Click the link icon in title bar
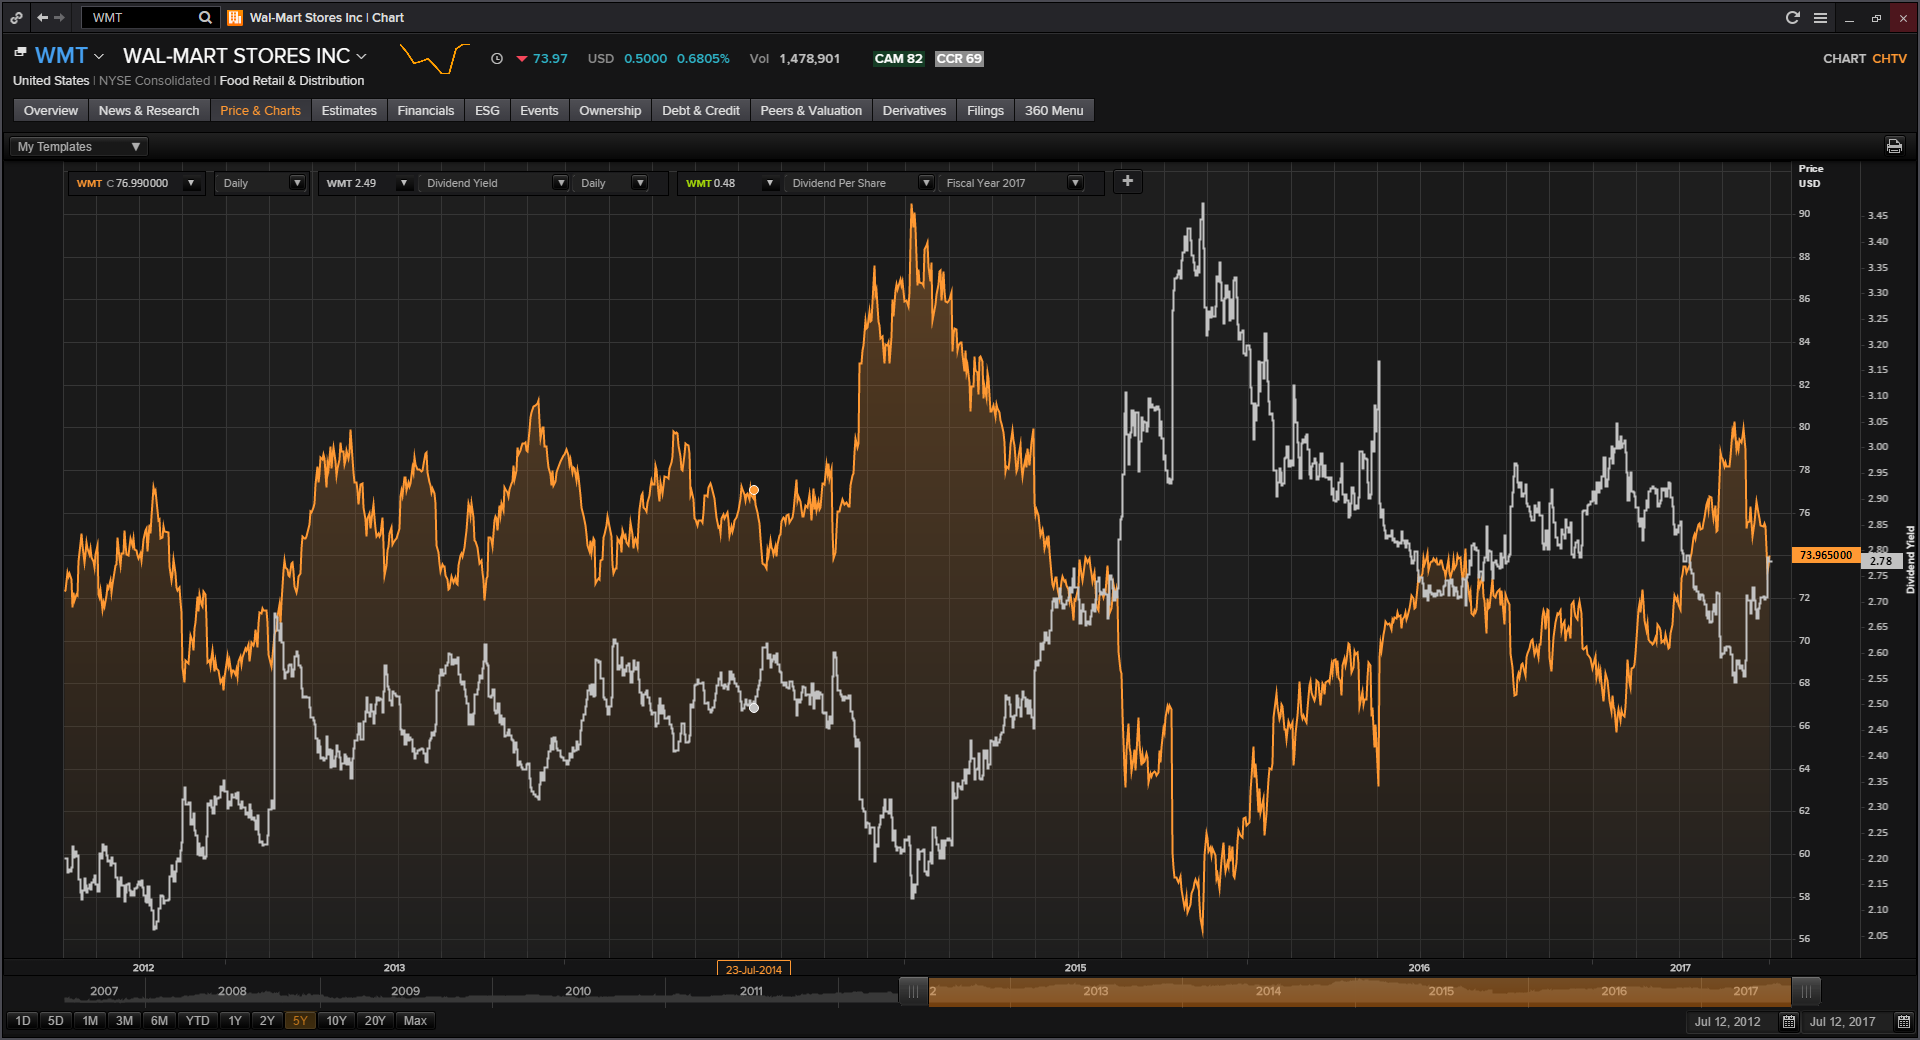Viewport: 1920px width, 1040px height. coord(17,18)
